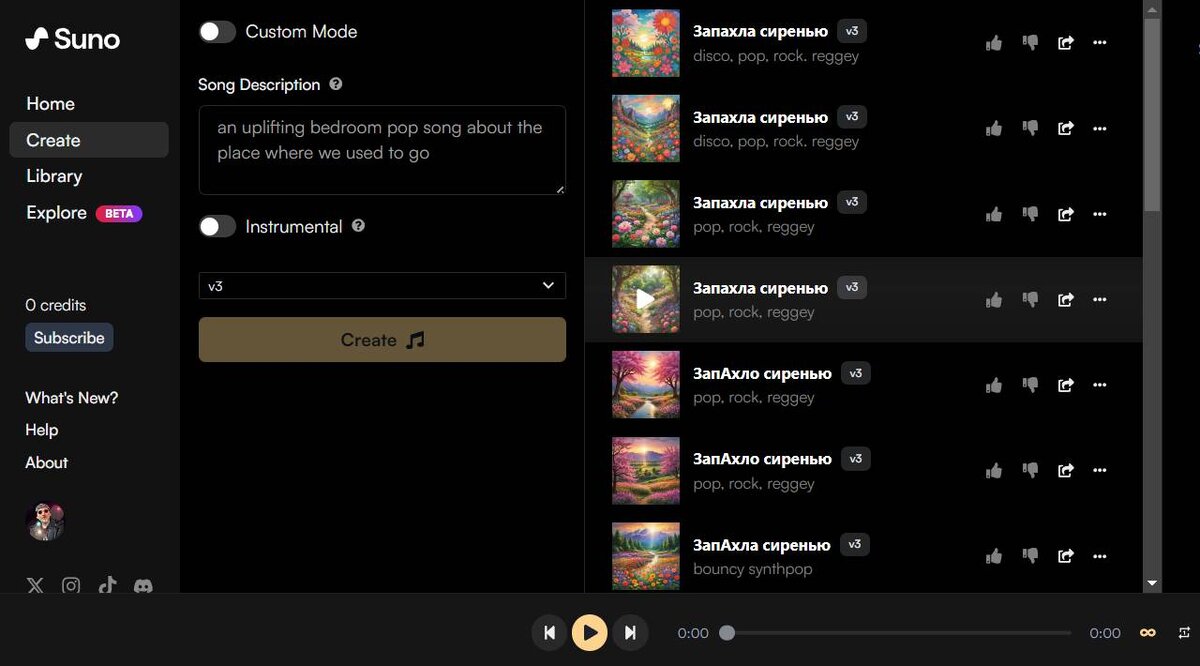Dislike the highlighted Запахла сиренью song
1200x666 pixels.
point(1030,299)
